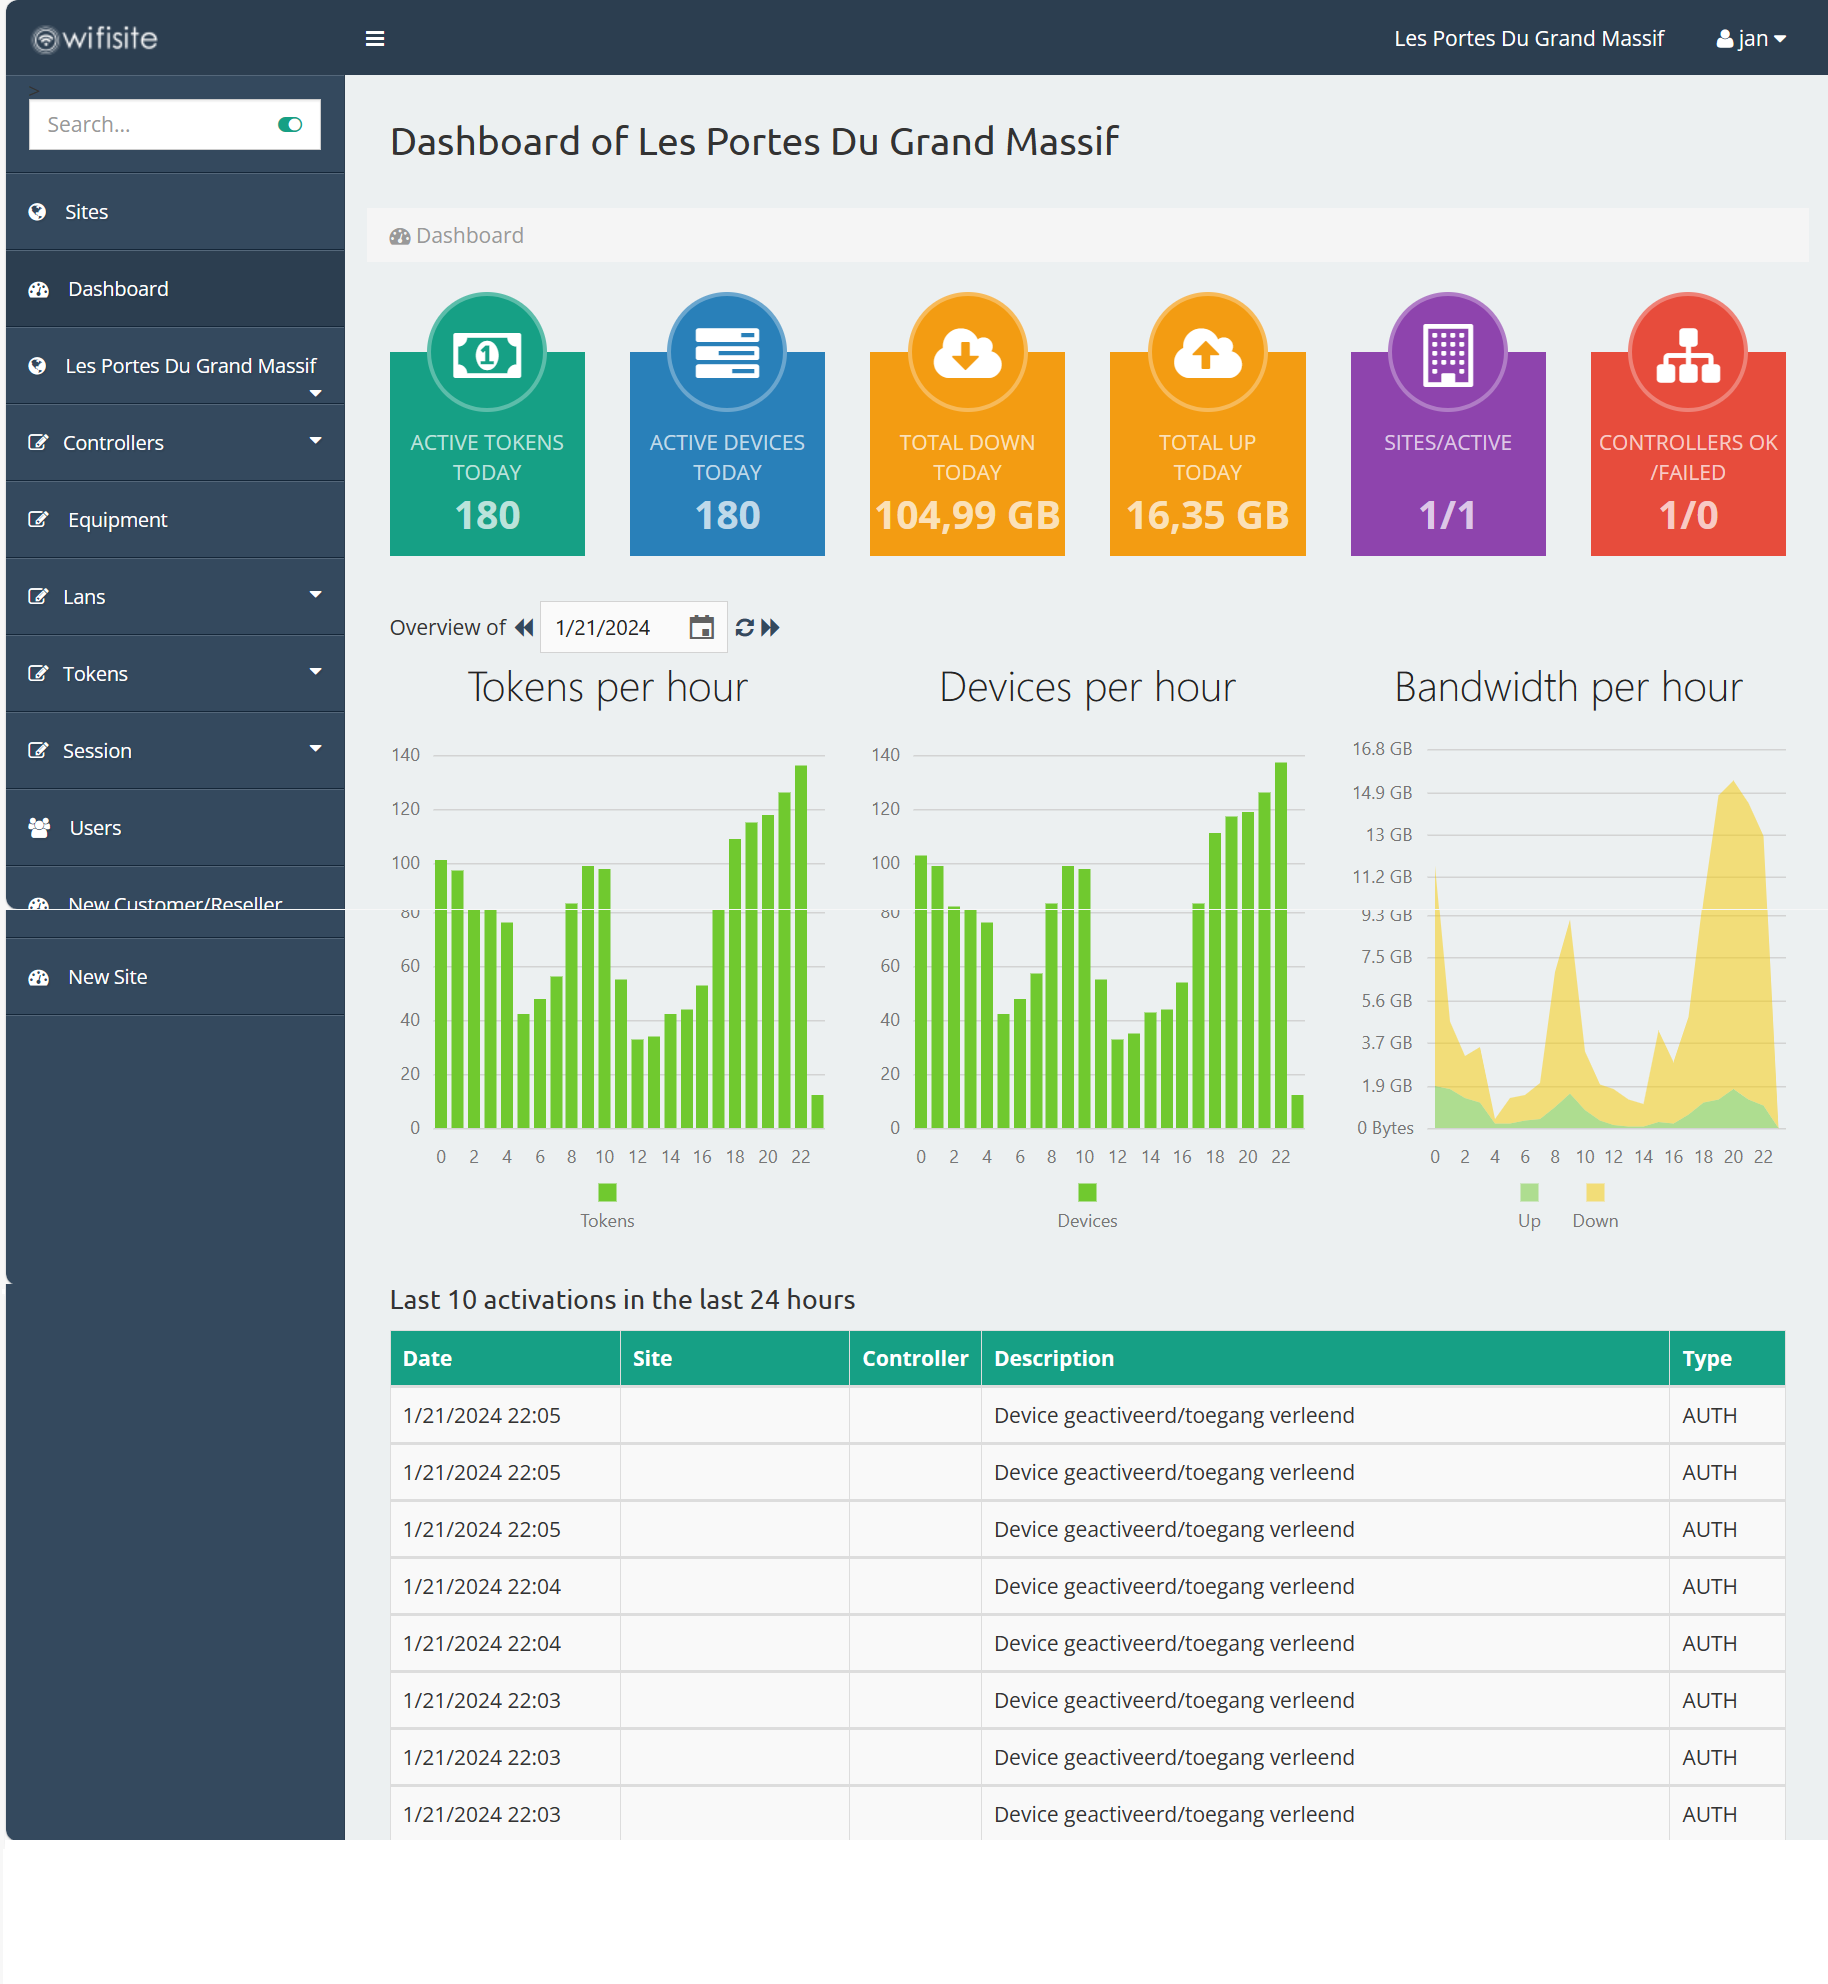
Task: Click the edit icon beside Controllers
Action: coord(38,442)
